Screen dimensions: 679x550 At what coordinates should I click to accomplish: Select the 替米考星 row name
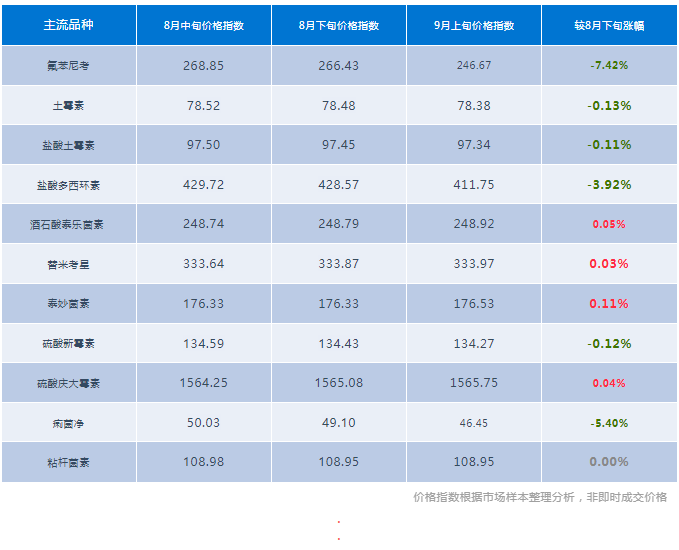click(x=68, y=264)
